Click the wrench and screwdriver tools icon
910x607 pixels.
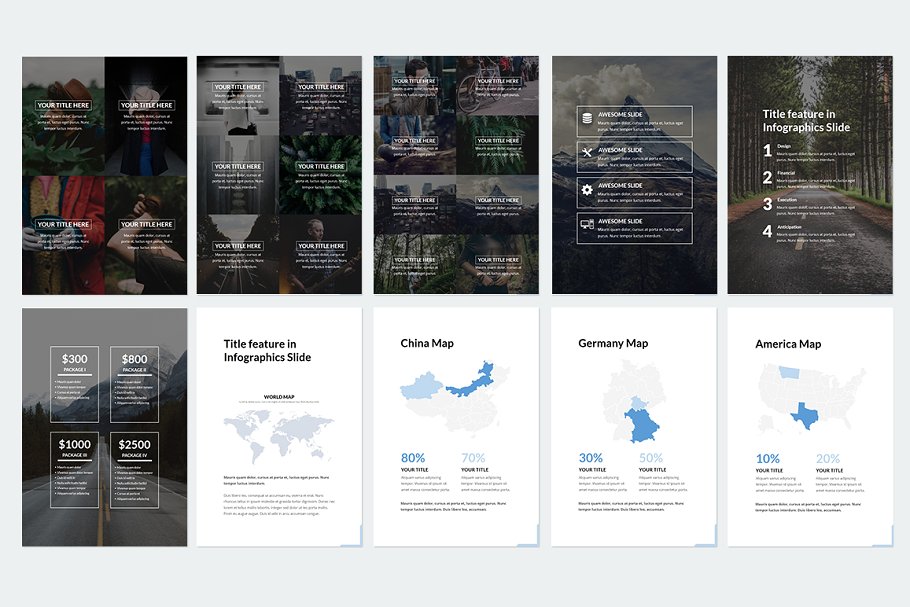coord(587,154)
